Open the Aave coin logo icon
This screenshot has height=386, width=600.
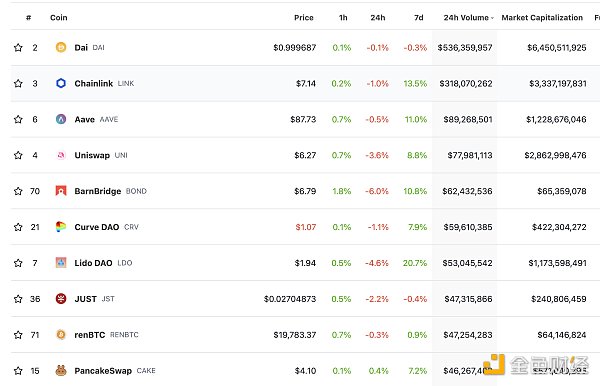61,119
